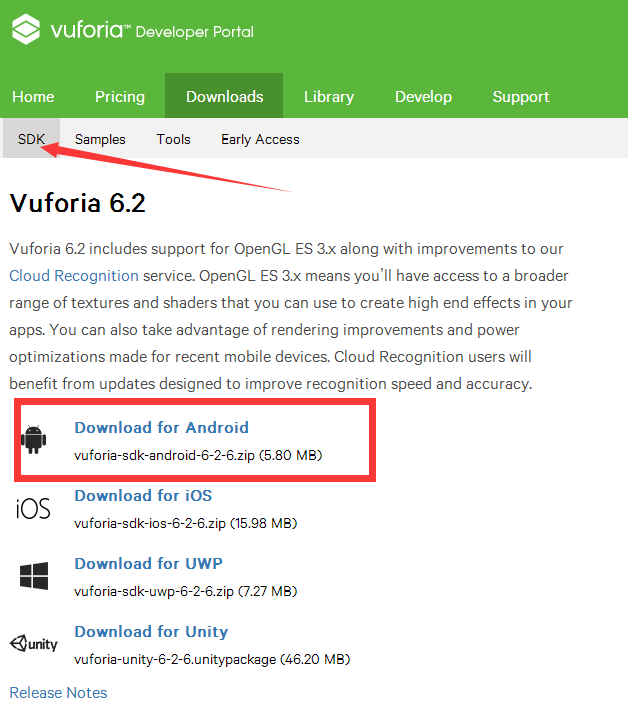Click vuforia-sdk-uwp-6-2-6.zip file name
This screenshot has height=723, width=628.
(154, 591)
